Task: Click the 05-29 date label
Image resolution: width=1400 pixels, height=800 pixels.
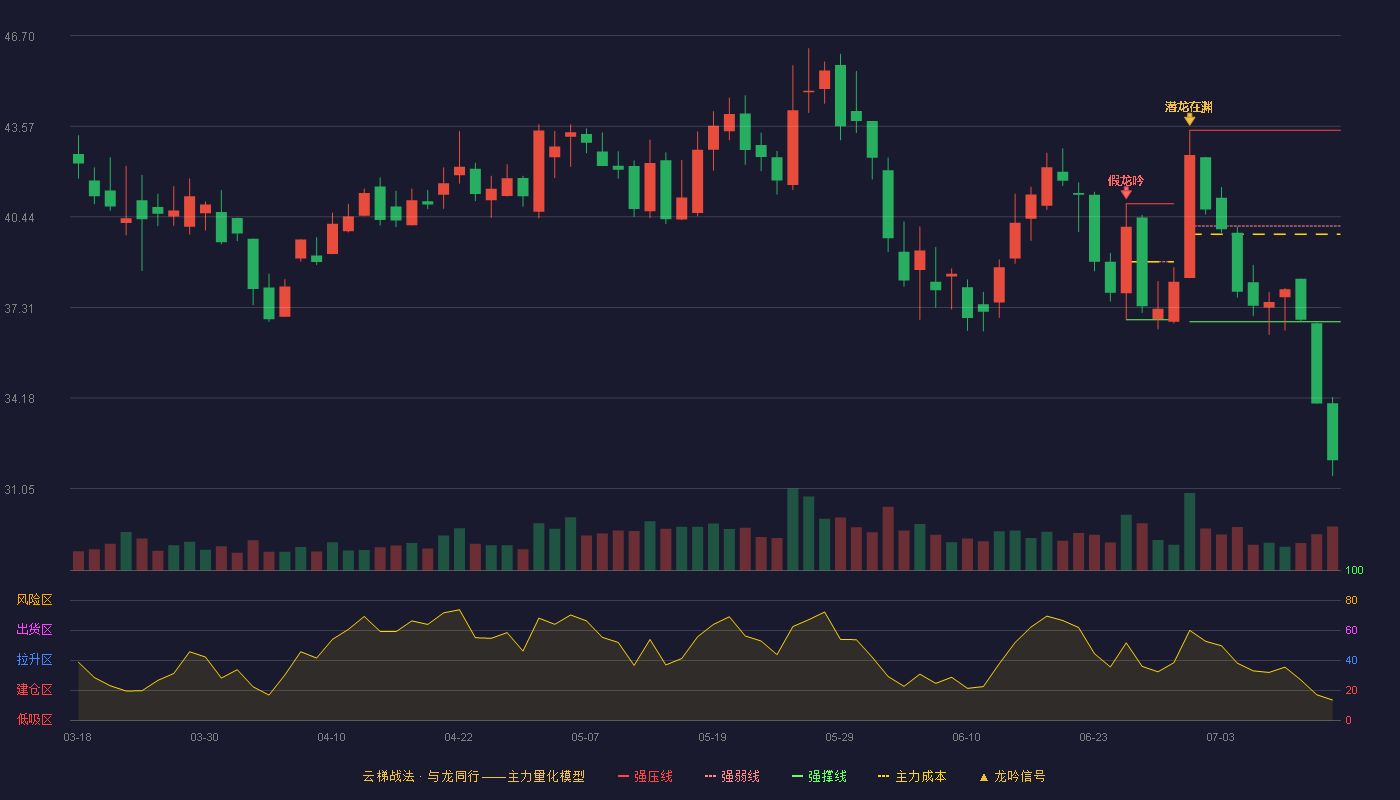Action: click(839, 737)
